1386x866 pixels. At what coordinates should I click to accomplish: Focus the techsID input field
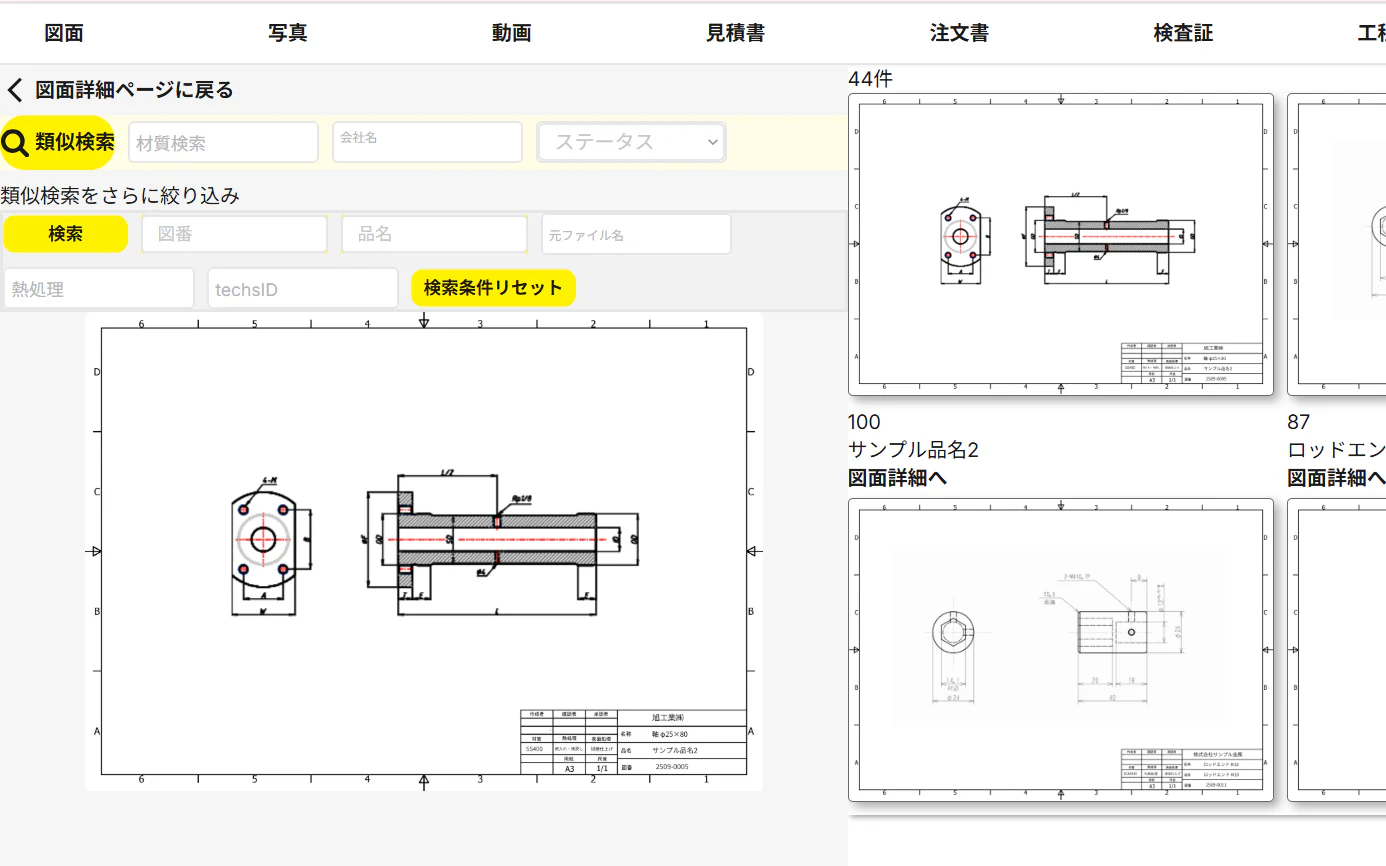point(303,288)
